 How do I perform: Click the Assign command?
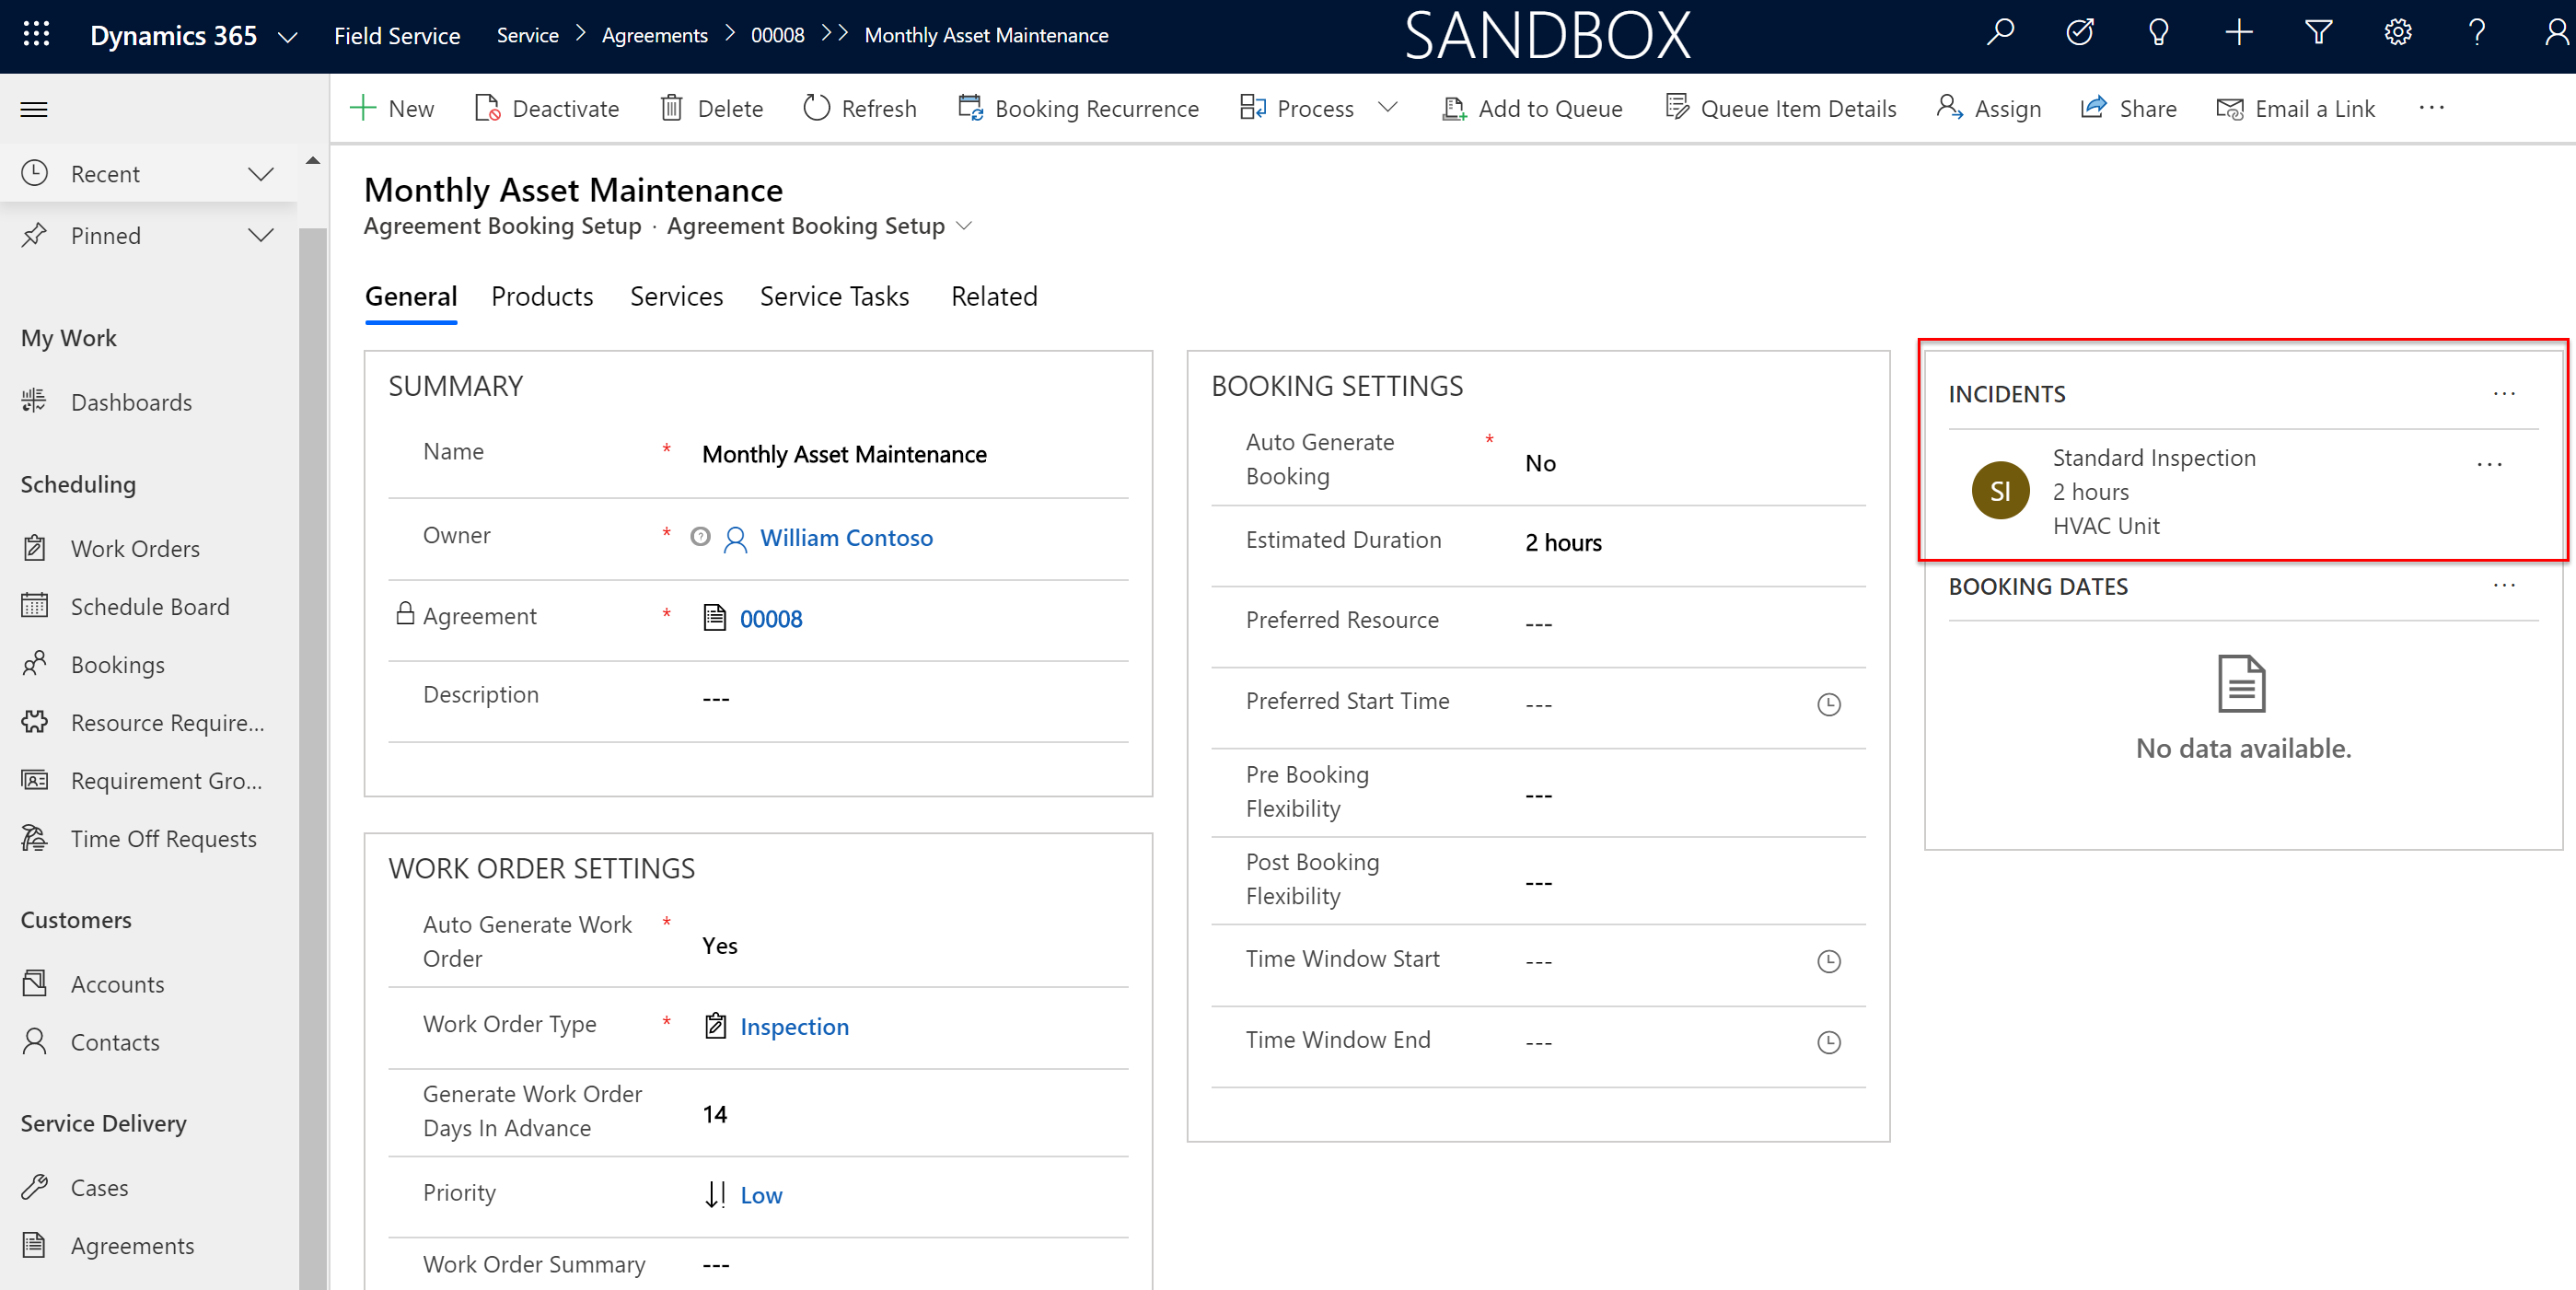pos(1988,108)
